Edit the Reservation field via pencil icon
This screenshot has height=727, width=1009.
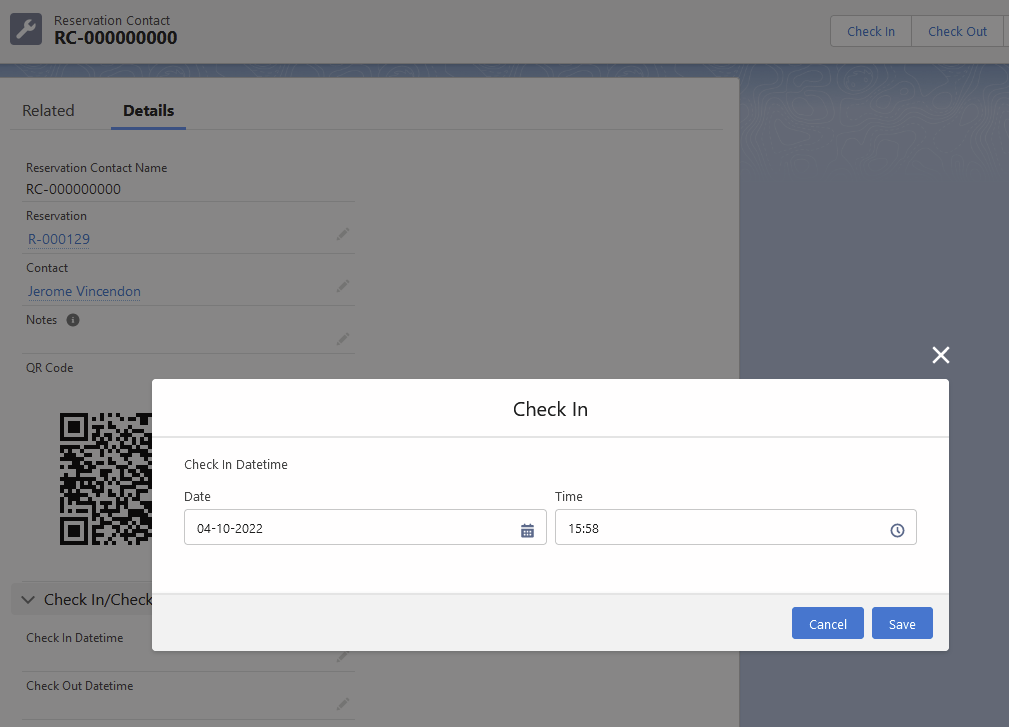(343, 233)
